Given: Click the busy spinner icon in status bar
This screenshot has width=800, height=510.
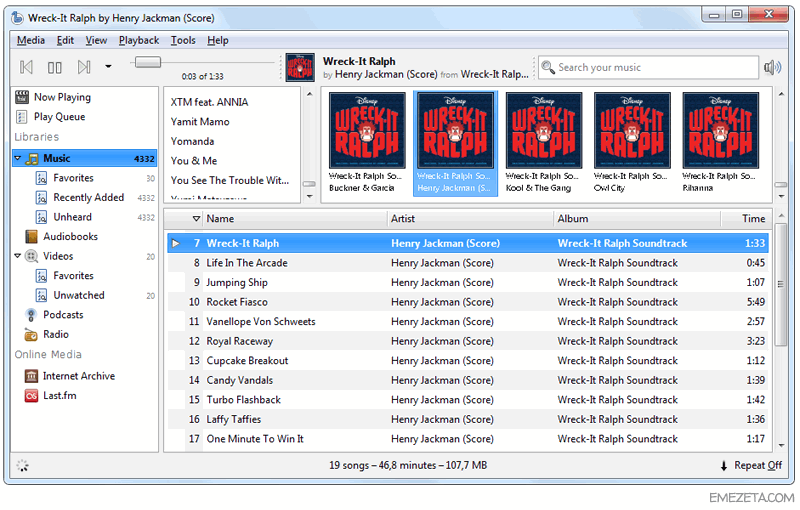Looking at the screenshot, I should pos(22,465).
